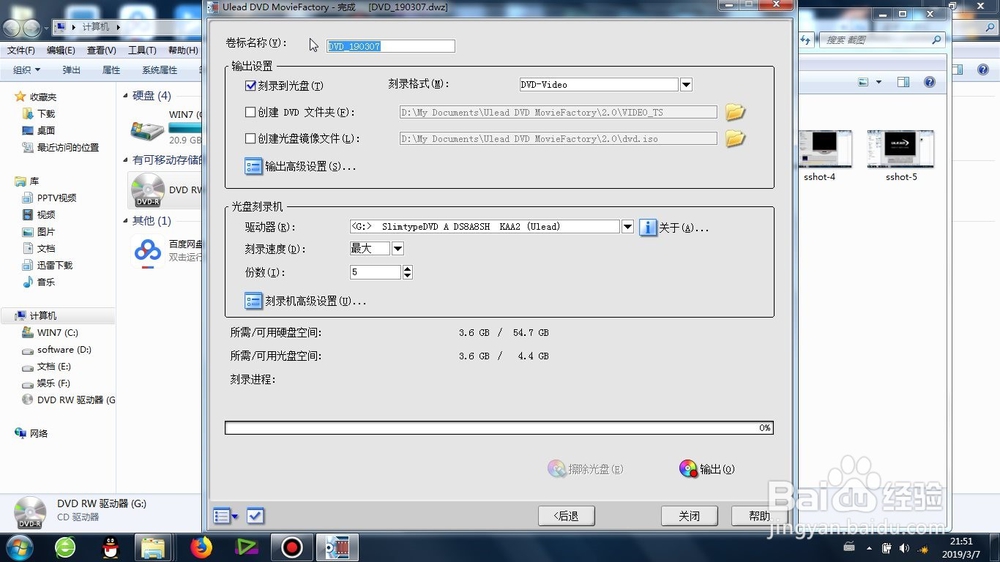Adjust the copies count stepper
The width and height of the screenshot is (1000, 562).
tap(408, 272)
